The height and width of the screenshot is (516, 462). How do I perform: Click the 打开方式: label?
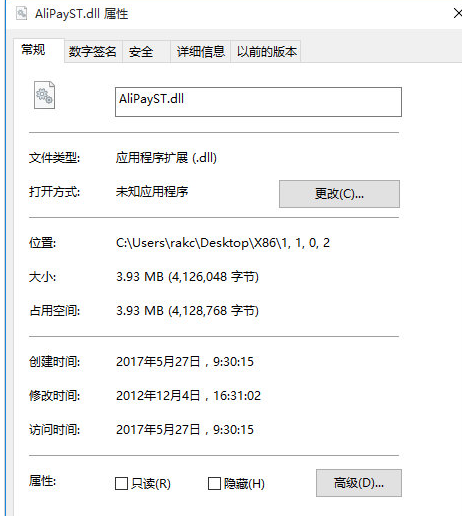(54, 192)
